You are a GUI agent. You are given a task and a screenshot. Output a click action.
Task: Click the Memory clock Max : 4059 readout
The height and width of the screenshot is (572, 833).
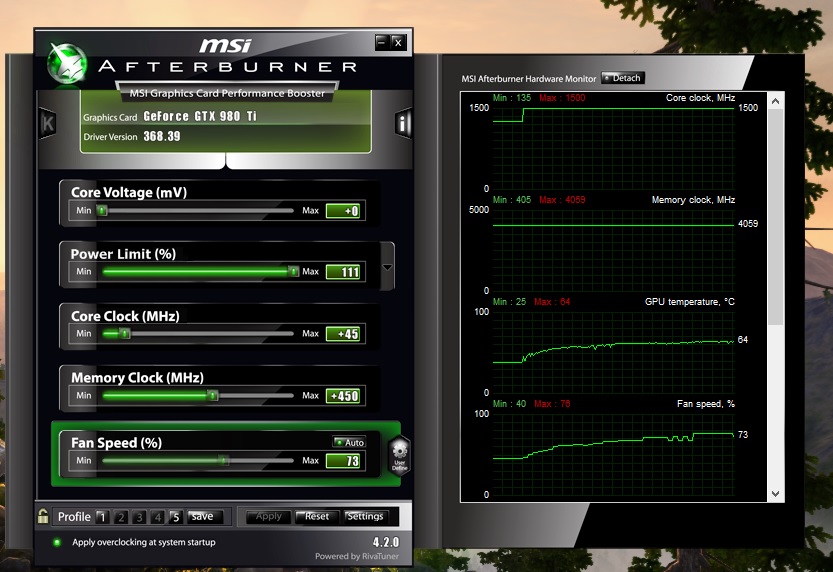click(562, 200)
